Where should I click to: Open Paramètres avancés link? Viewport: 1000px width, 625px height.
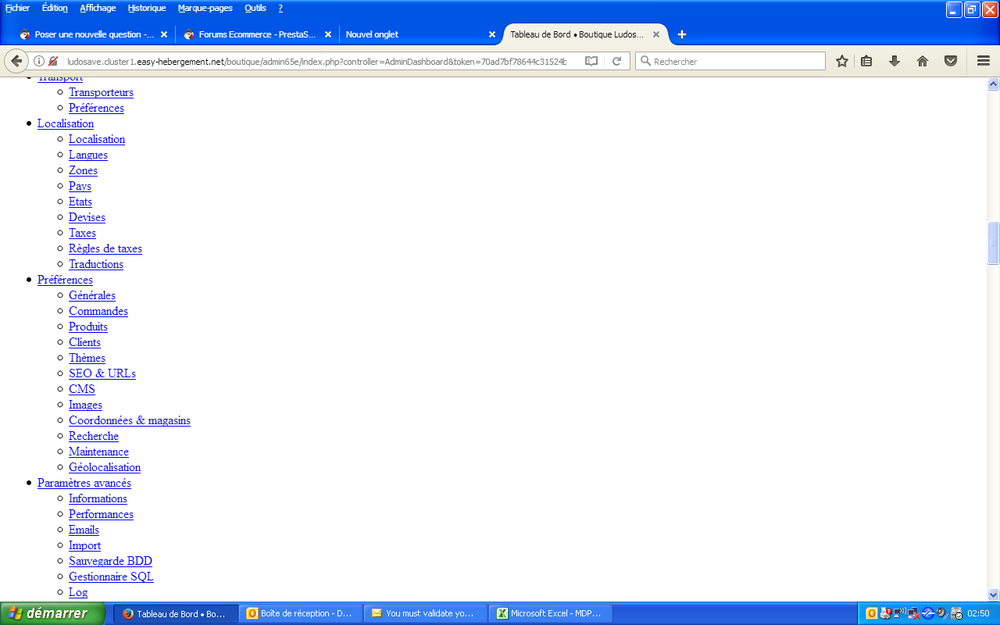point(84,483)
